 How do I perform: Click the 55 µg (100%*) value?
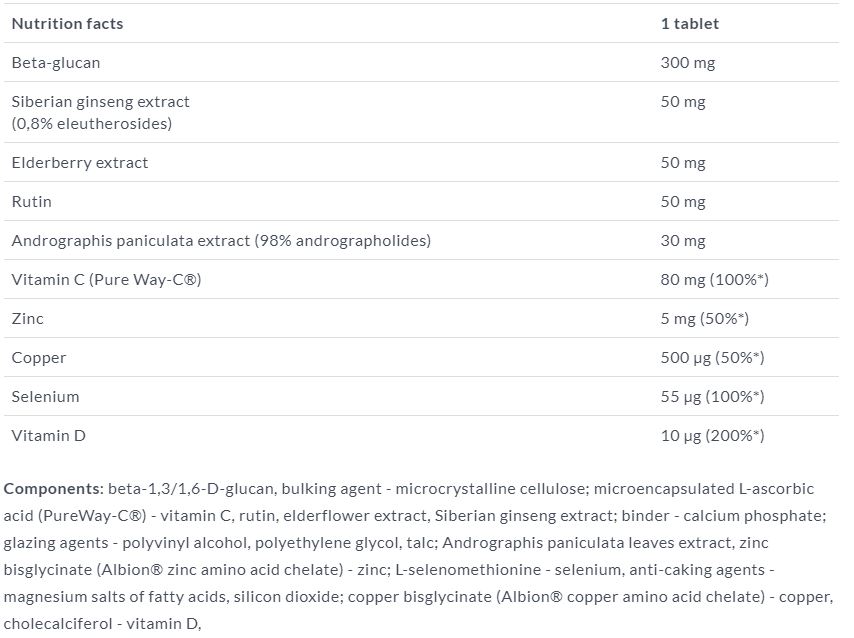[713, 396]
